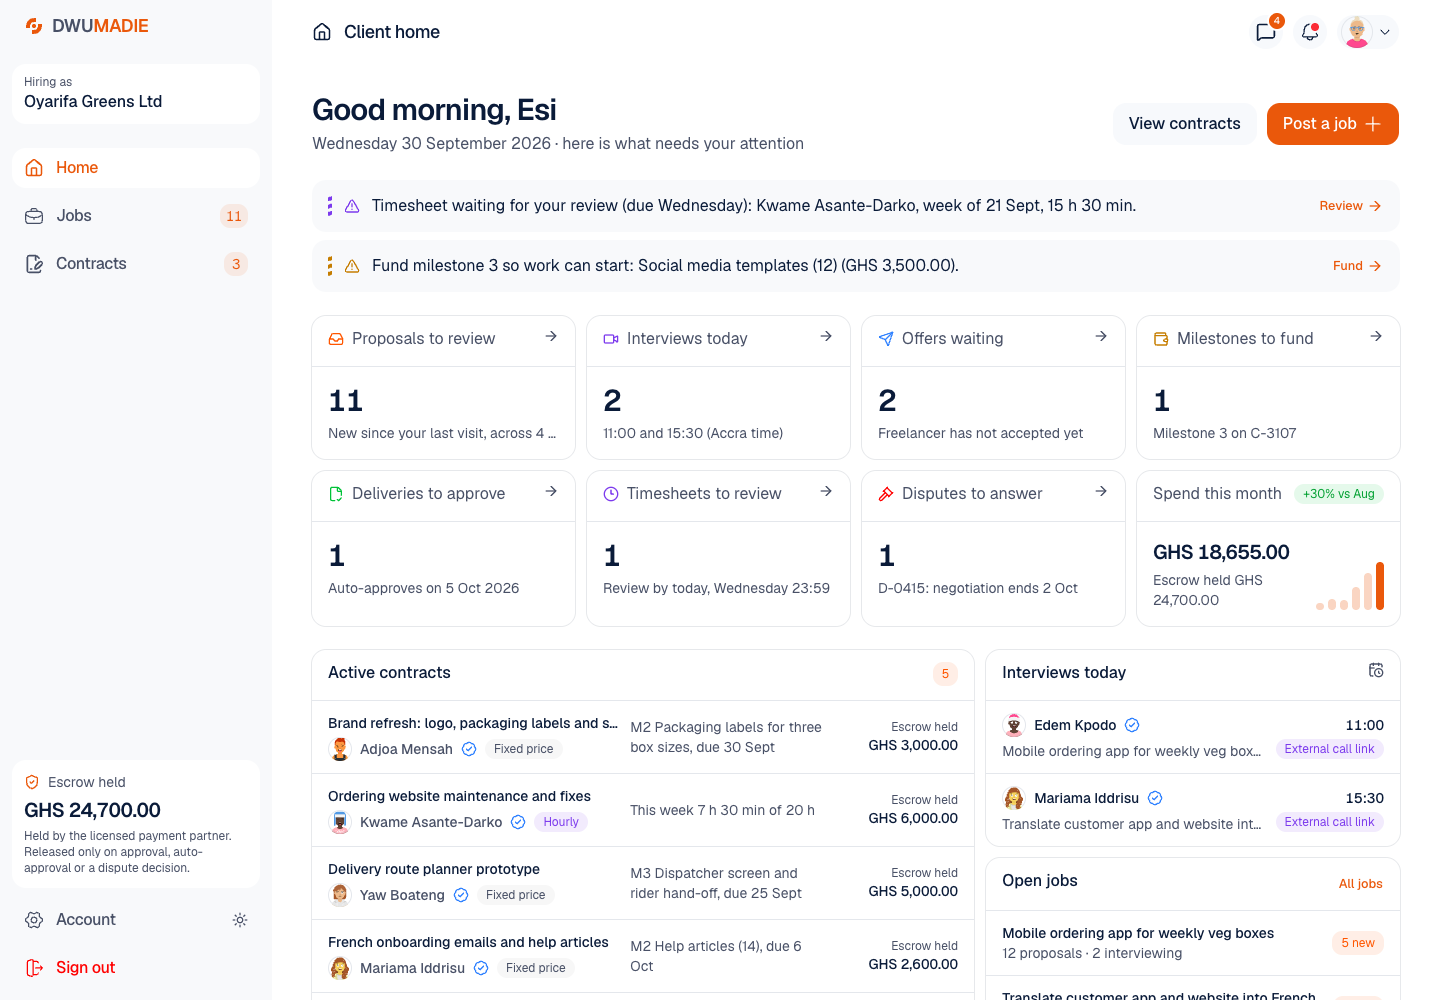Screen dimensions: 1440x1000
Task: Open Offers waiting card arrow
Action: (1101, 336)
